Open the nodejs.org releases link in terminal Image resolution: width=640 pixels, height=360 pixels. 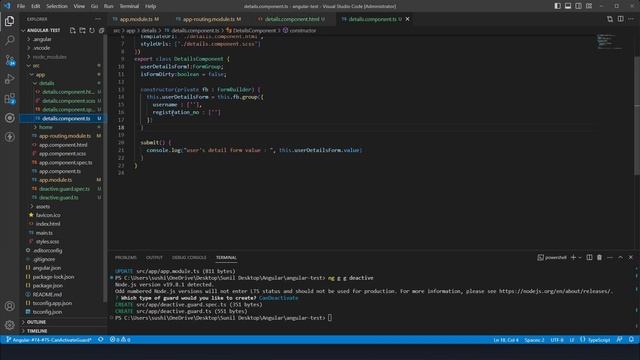click(x=556, y=291)
